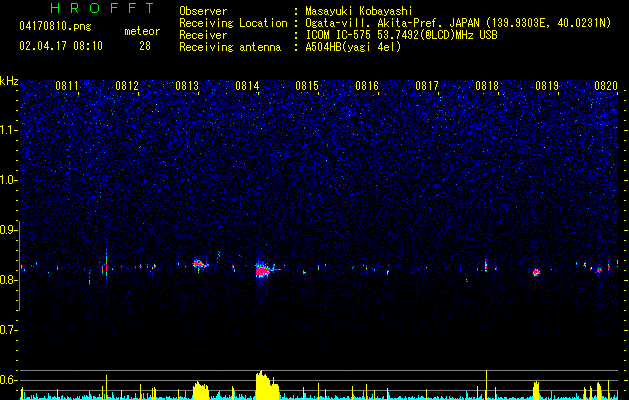Click the 0817 time marker
Image resolution: width=629 pixels, height=400 pixels.
coord(427,85)
